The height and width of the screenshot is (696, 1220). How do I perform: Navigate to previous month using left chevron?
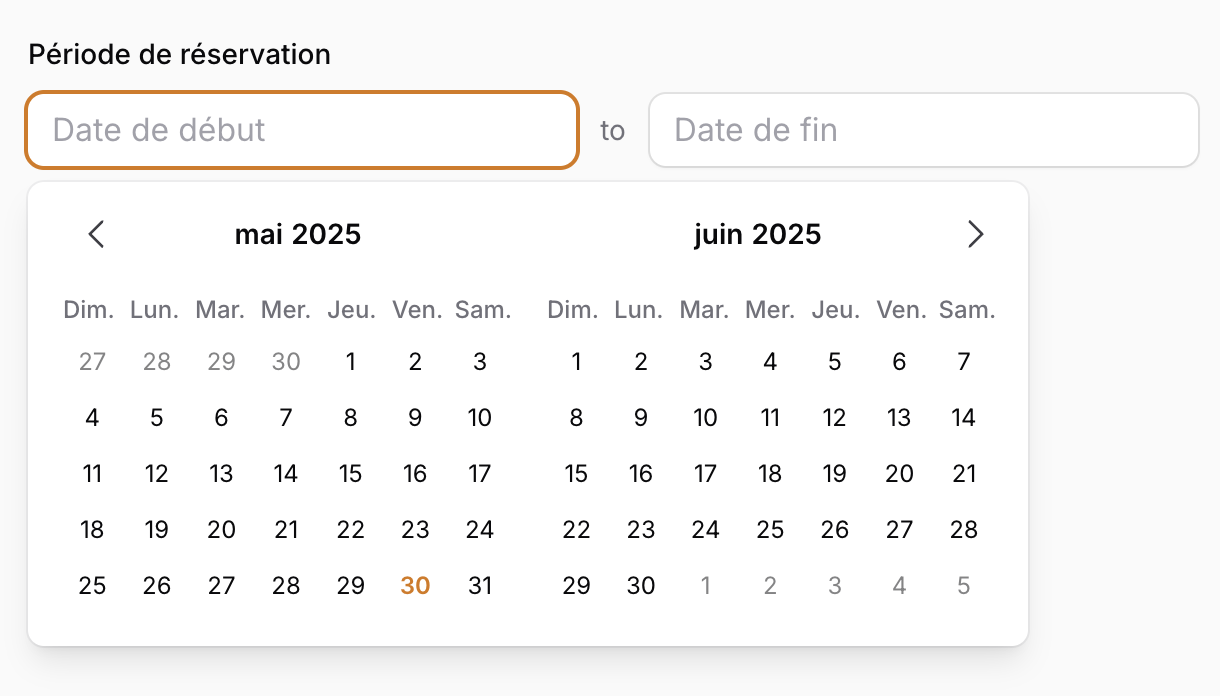96,234
